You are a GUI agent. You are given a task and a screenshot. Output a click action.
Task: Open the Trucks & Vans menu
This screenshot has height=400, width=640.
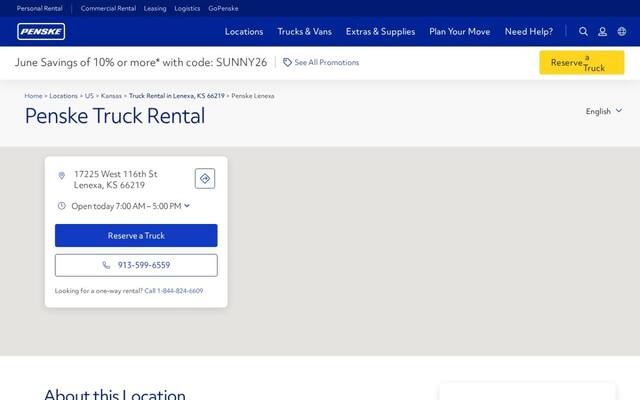coord(304,31)
